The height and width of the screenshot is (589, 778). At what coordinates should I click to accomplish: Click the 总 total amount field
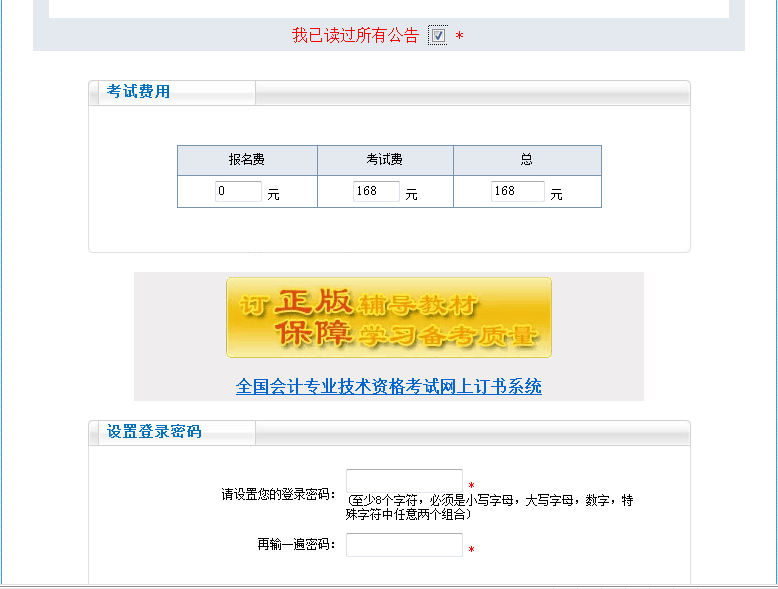click(x=518, y=191)
